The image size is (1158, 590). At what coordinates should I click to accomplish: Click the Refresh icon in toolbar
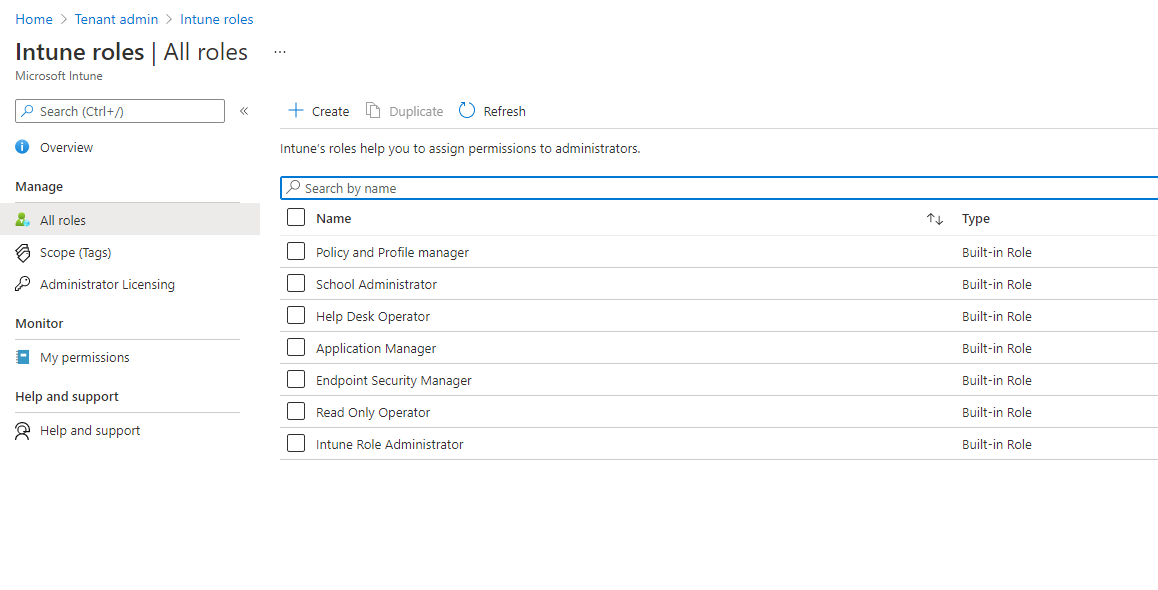[x=467, y=111]
